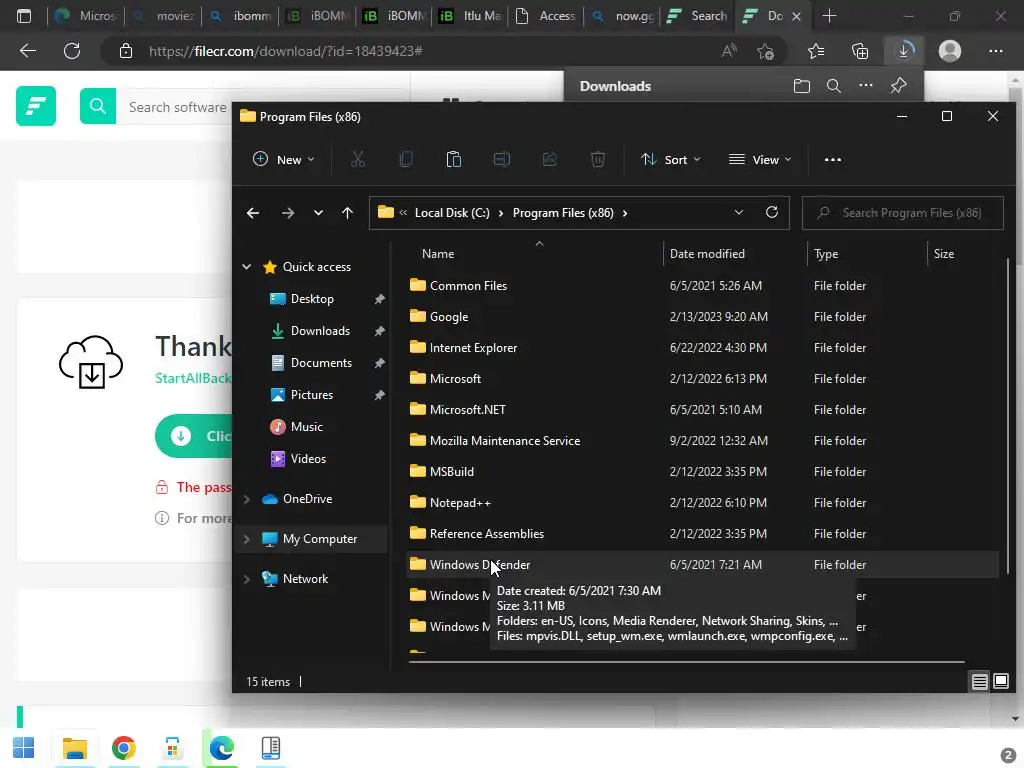Open the Sort dropdown
This screenshot has width=1024, height=768.
click(x=670, y=159)
